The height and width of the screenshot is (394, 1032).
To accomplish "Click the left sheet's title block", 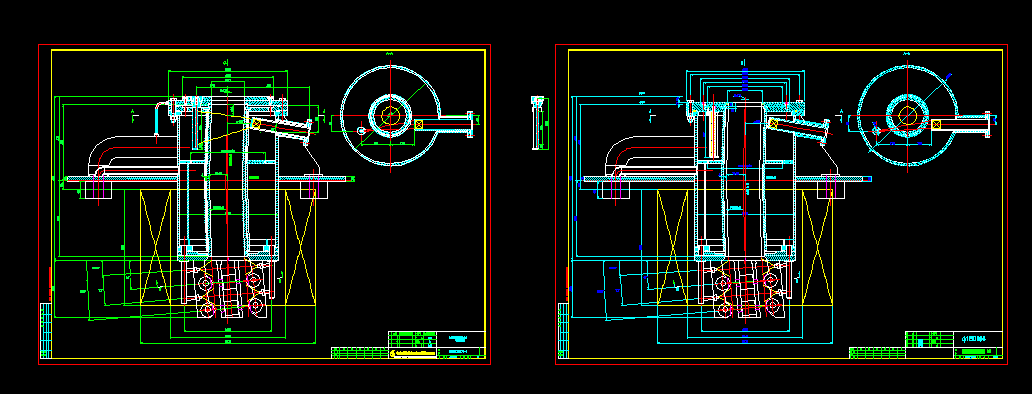I will (x=437, y=345).
